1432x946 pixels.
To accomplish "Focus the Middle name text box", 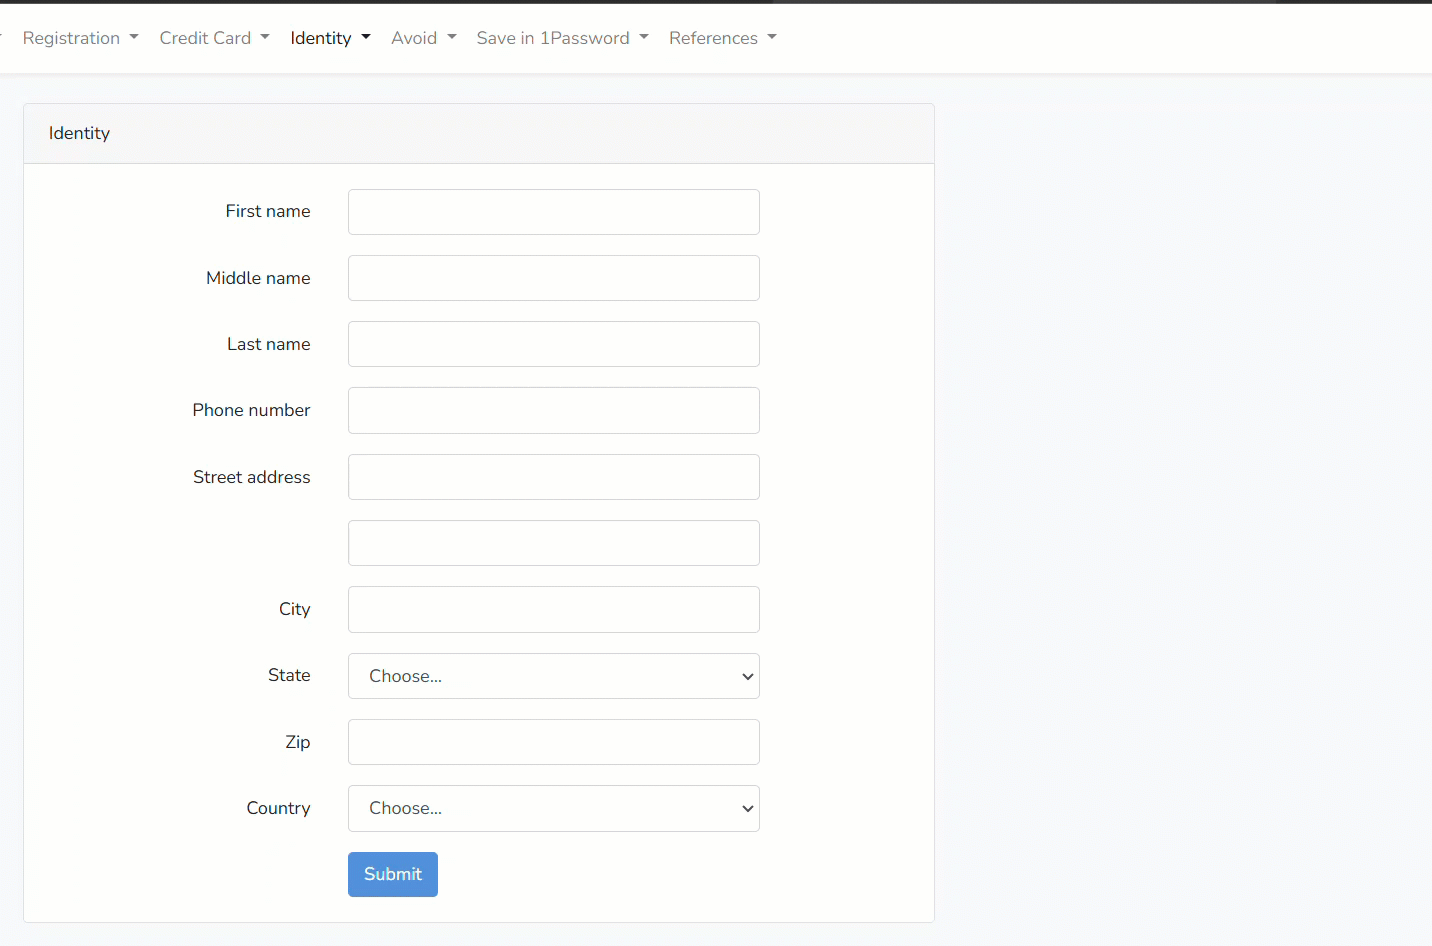I will click(x=553, y=278).
